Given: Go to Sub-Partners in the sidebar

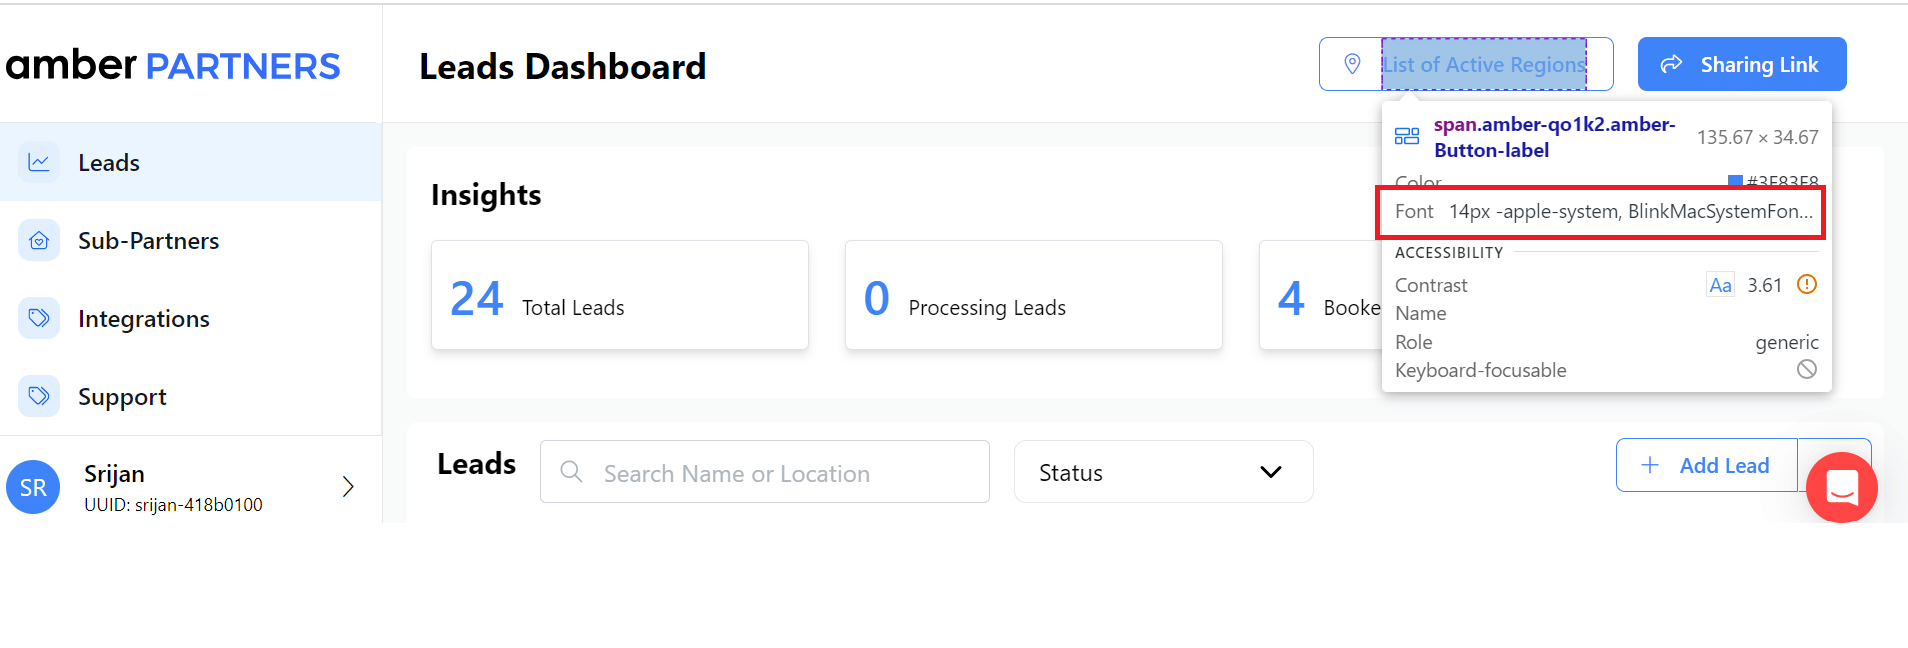Looking at the screenshot, I should 148,241.
